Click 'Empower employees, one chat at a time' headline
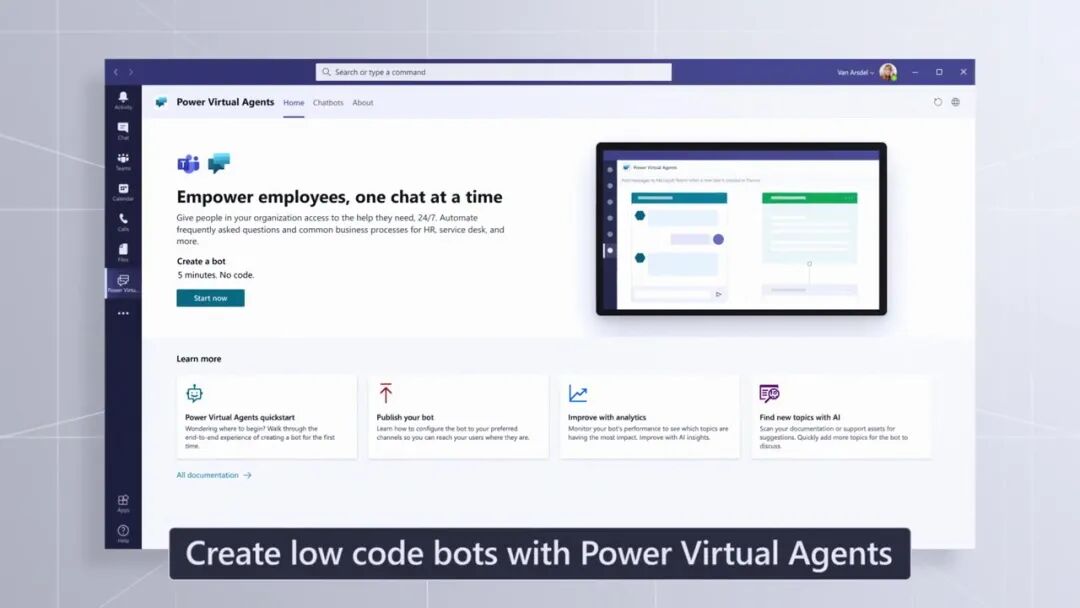Image resolution: width=1080 pixels, height=608 pixels. (340, 197)
